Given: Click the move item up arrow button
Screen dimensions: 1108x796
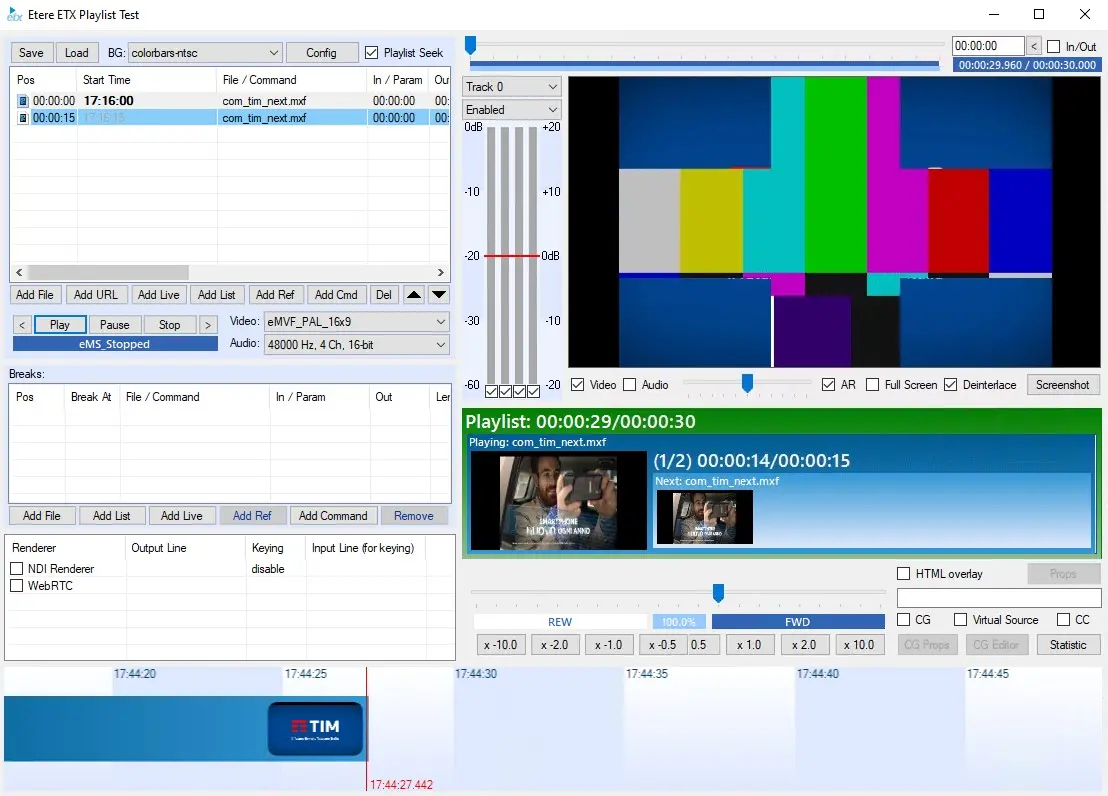Looking at the screenshot, I should (414, 295).
